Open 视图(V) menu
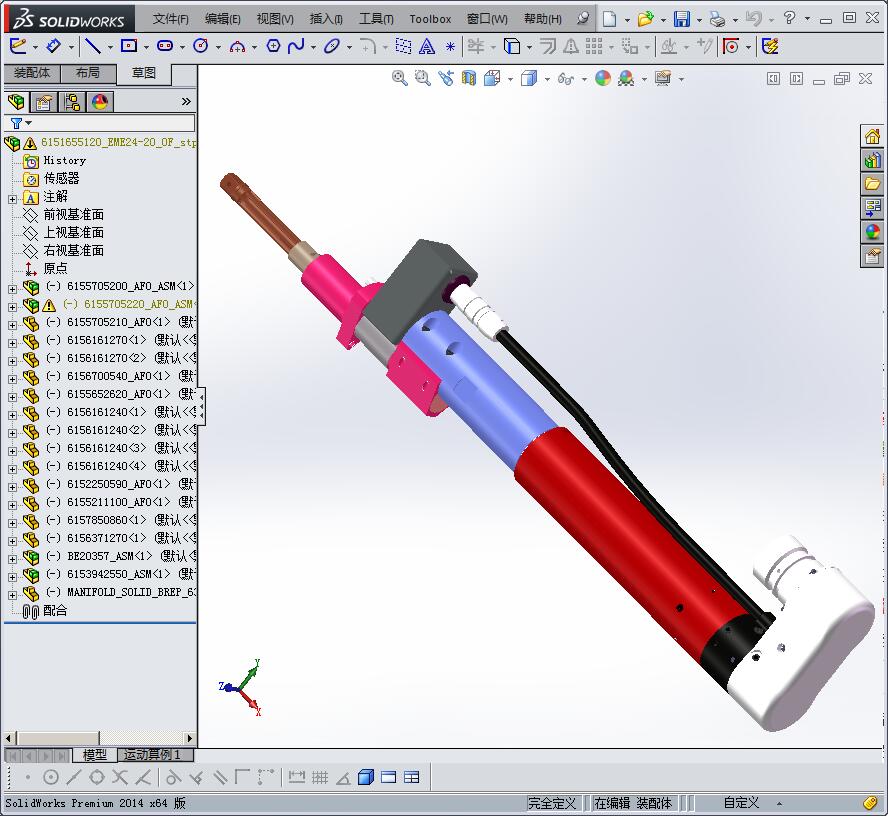This screenshot has height=816, width=888. 275,19
